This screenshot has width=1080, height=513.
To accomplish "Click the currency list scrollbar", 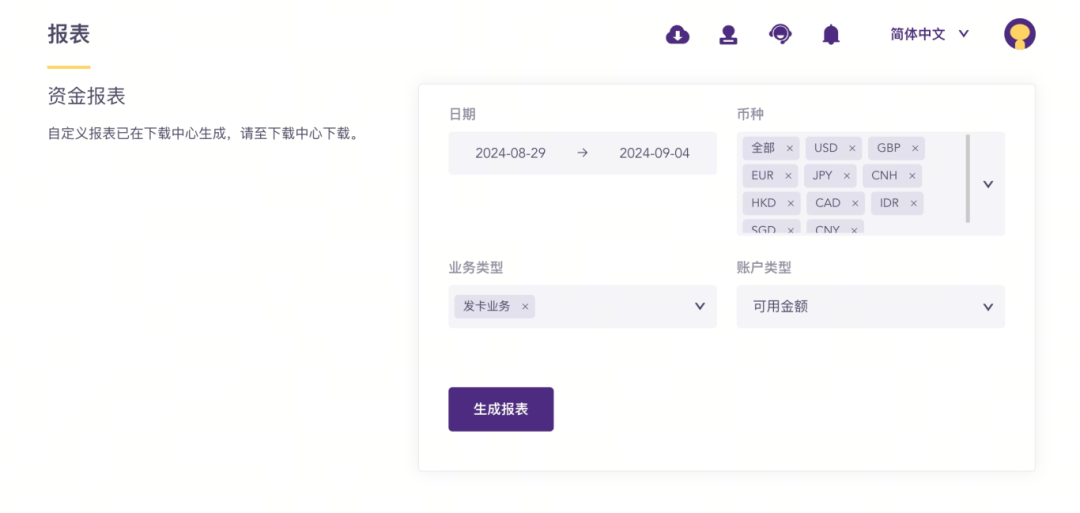I will click(968, 178).
